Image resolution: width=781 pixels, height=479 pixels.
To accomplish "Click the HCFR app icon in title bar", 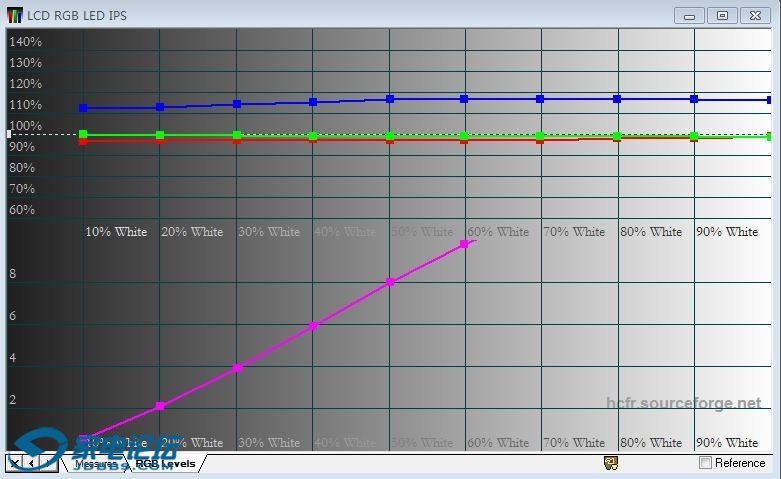I will tap(15, 15).
